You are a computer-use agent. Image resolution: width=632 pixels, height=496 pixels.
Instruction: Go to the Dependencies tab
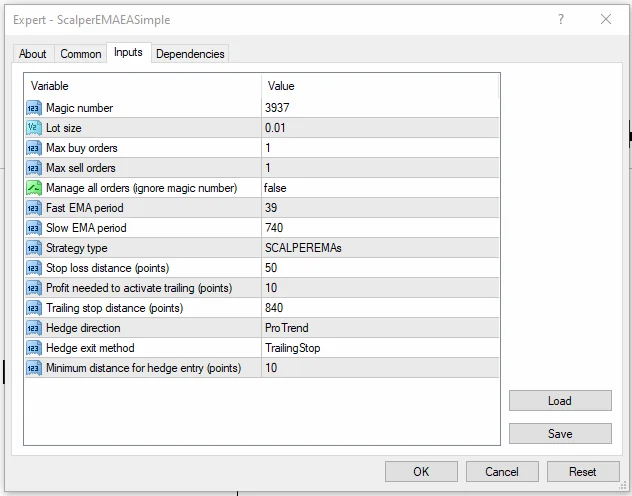coord(190,54)
